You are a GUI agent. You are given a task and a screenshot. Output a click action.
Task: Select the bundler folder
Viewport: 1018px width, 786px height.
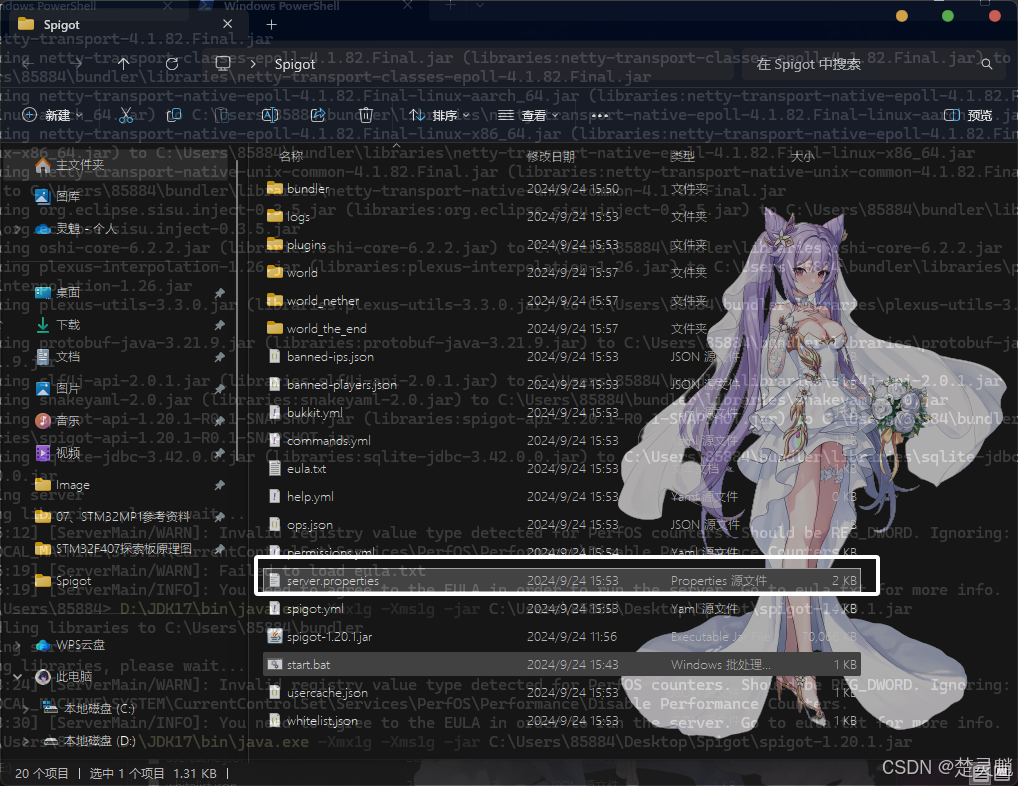(x=562, y=189)
